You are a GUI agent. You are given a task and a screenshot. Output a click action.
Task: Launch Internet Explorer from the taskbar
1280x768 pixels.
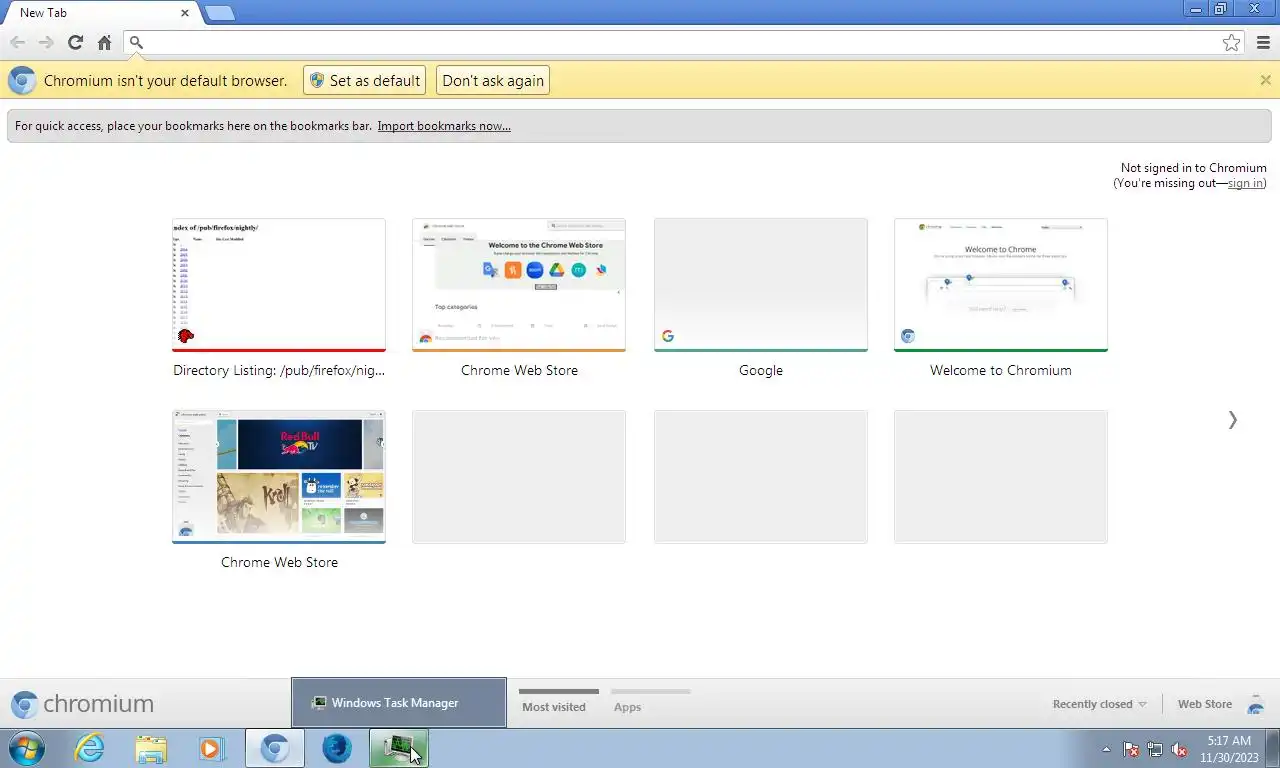point(90,748)
